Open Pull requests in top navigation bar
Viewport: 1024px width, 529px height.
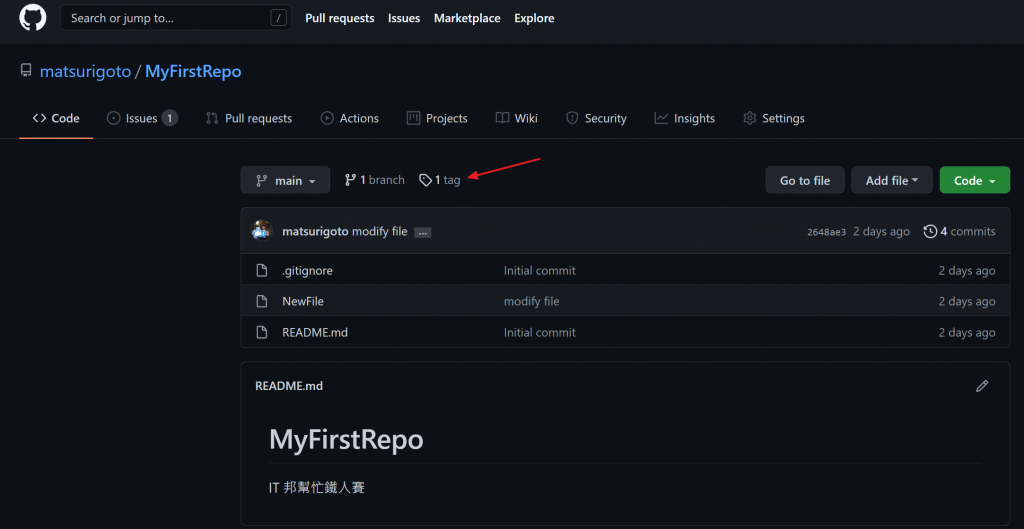pyautogui.click(x=340, y=18)
